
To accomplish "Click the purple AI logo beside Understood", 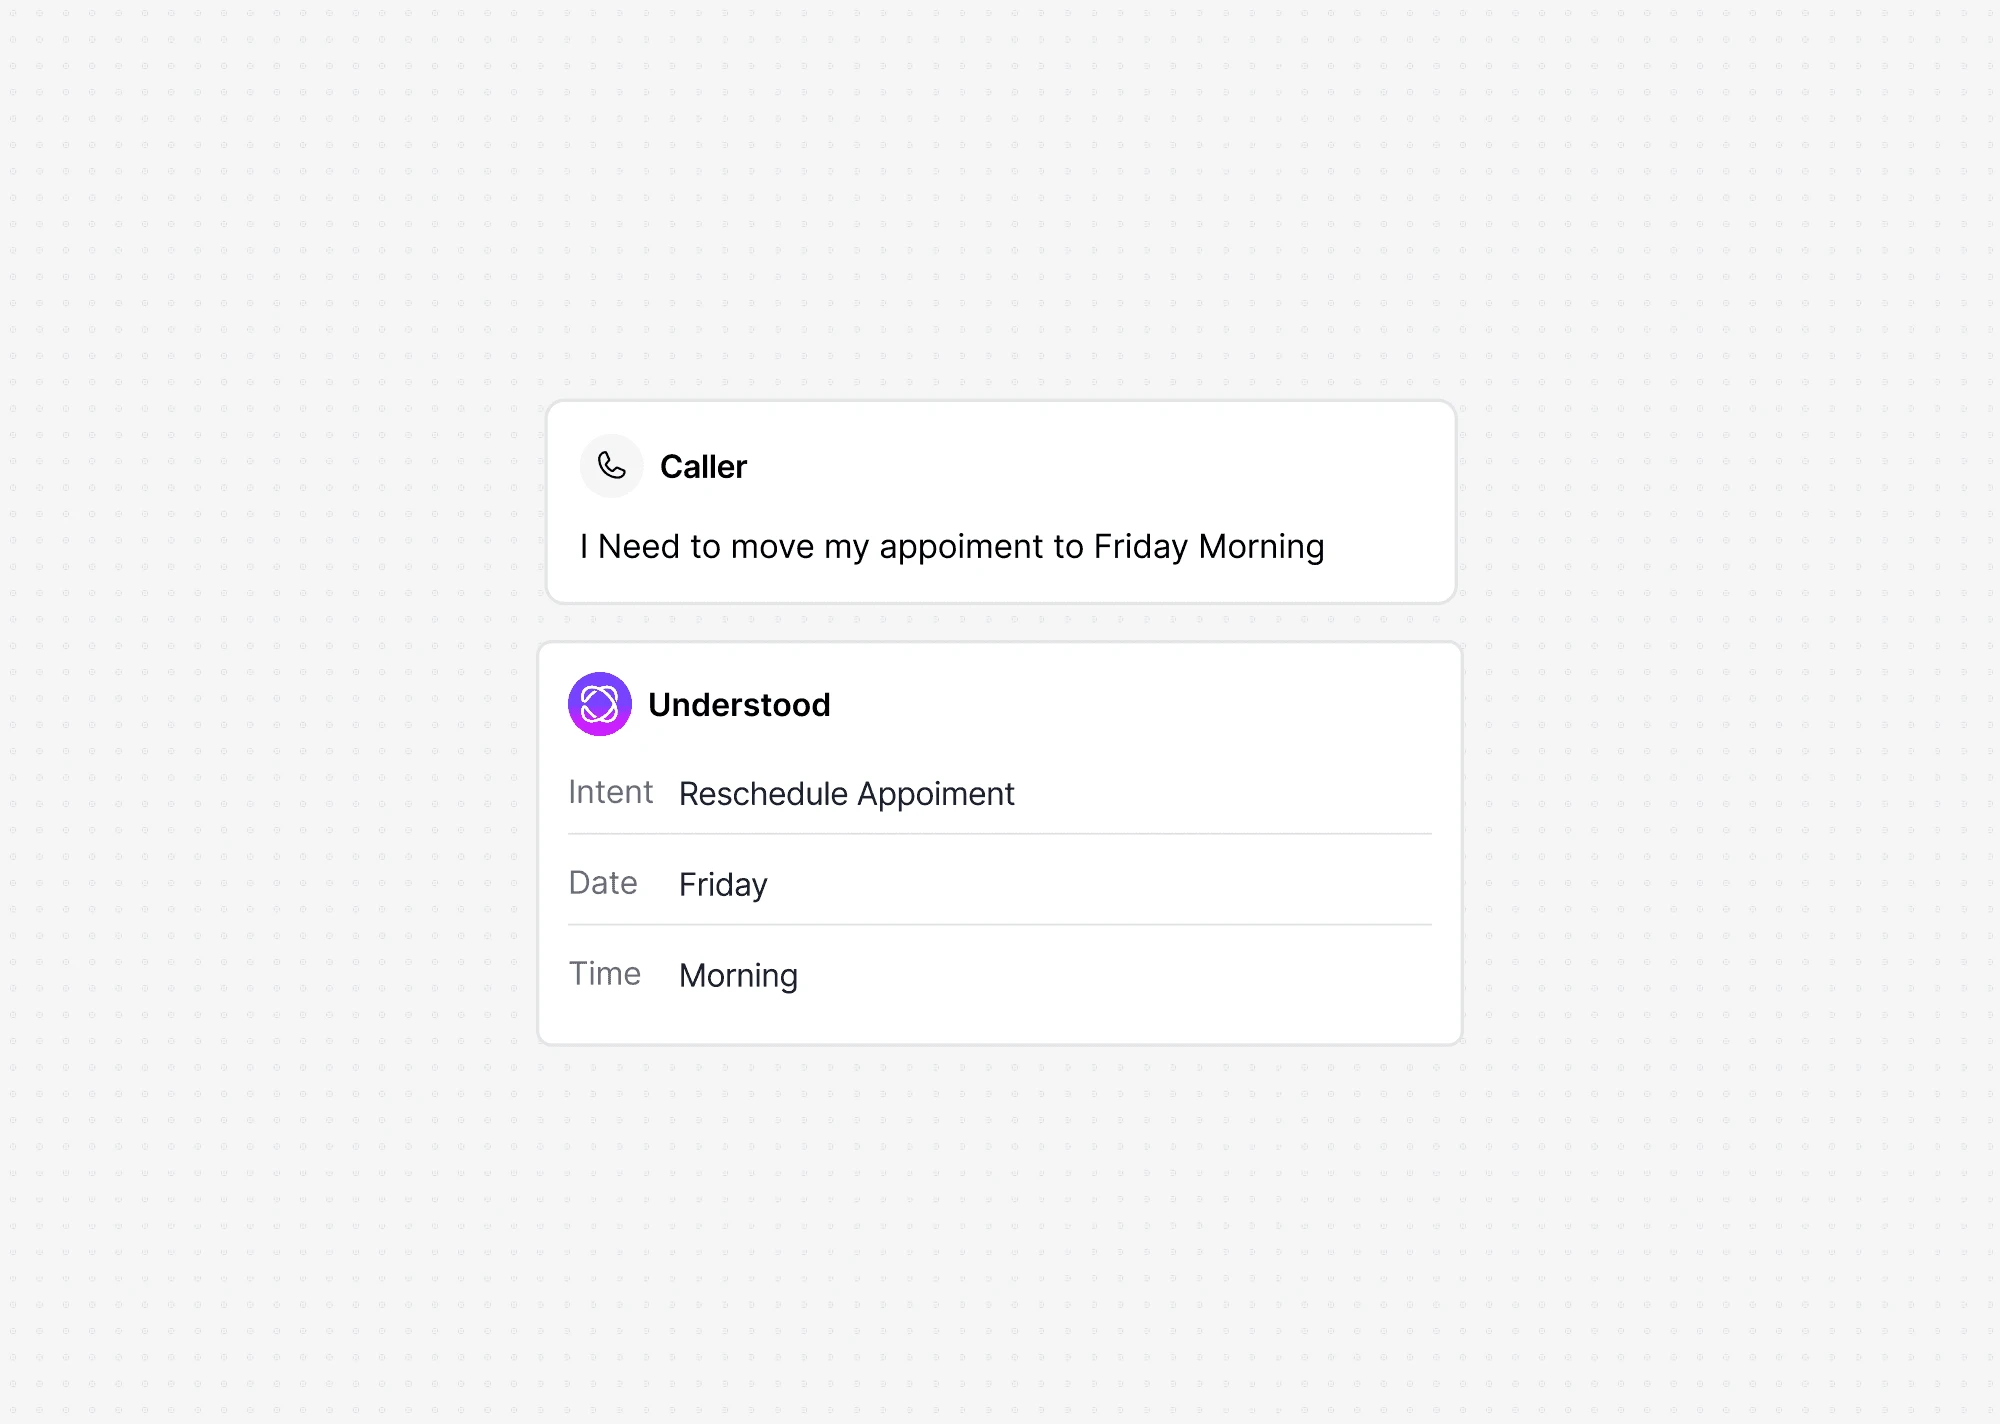I will click(600, 704).
